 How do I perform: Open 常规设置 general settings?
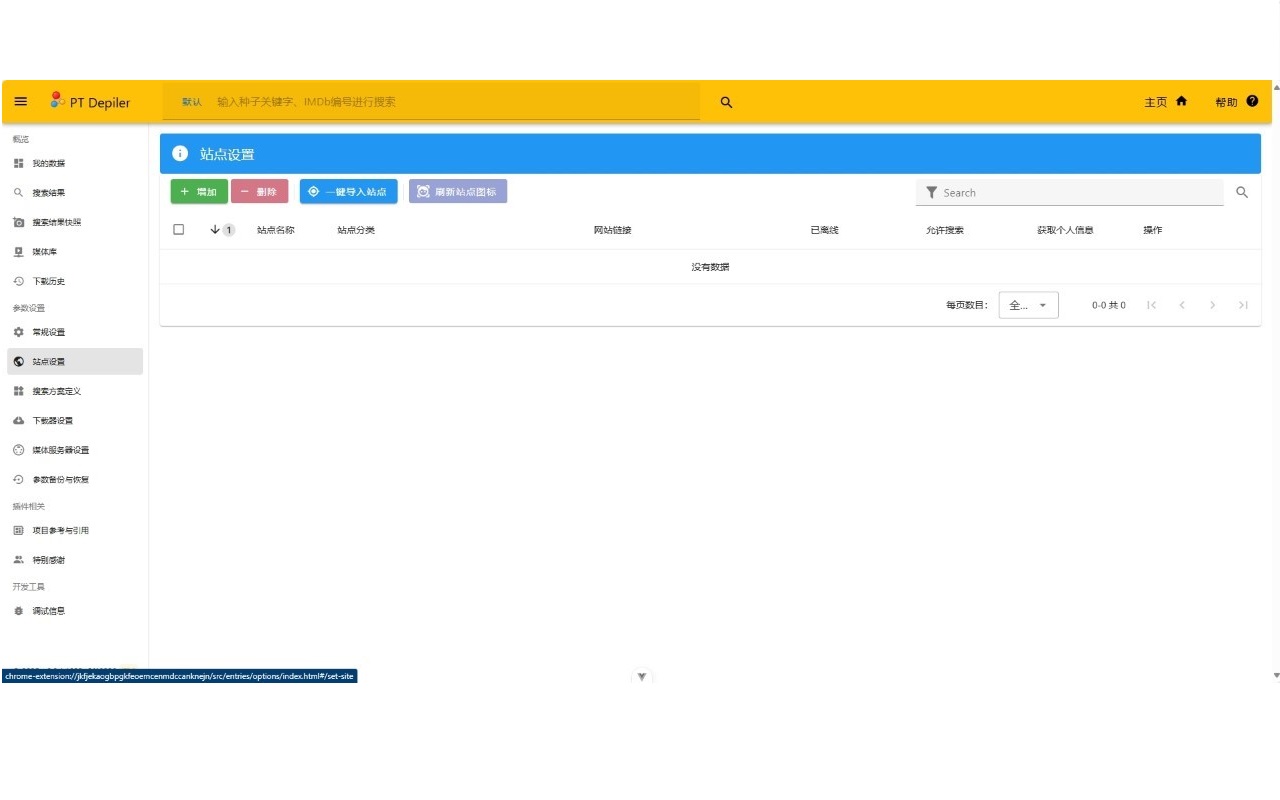click(x=75, y=332)
